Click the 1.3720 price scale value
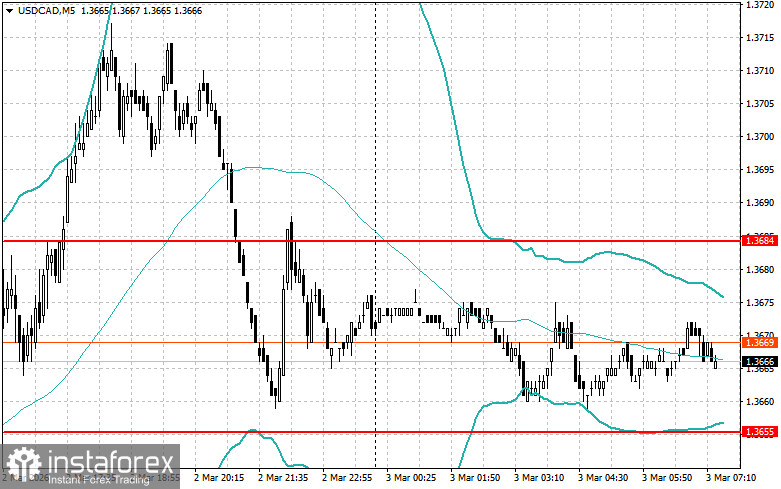The image size is (781, 489). 760,5
